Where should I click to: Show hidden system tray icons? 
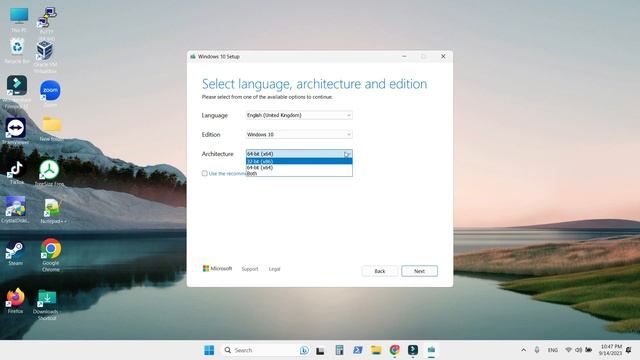(x=524, y=350)
